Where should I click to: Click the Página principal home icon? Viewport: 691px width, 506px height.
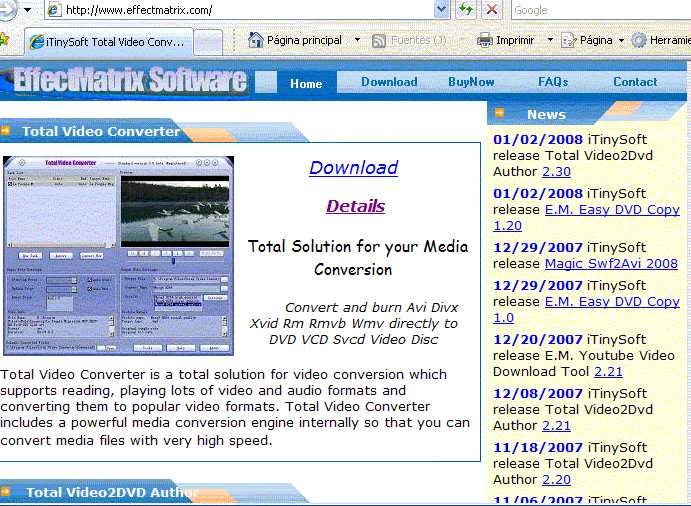[256, 40]
